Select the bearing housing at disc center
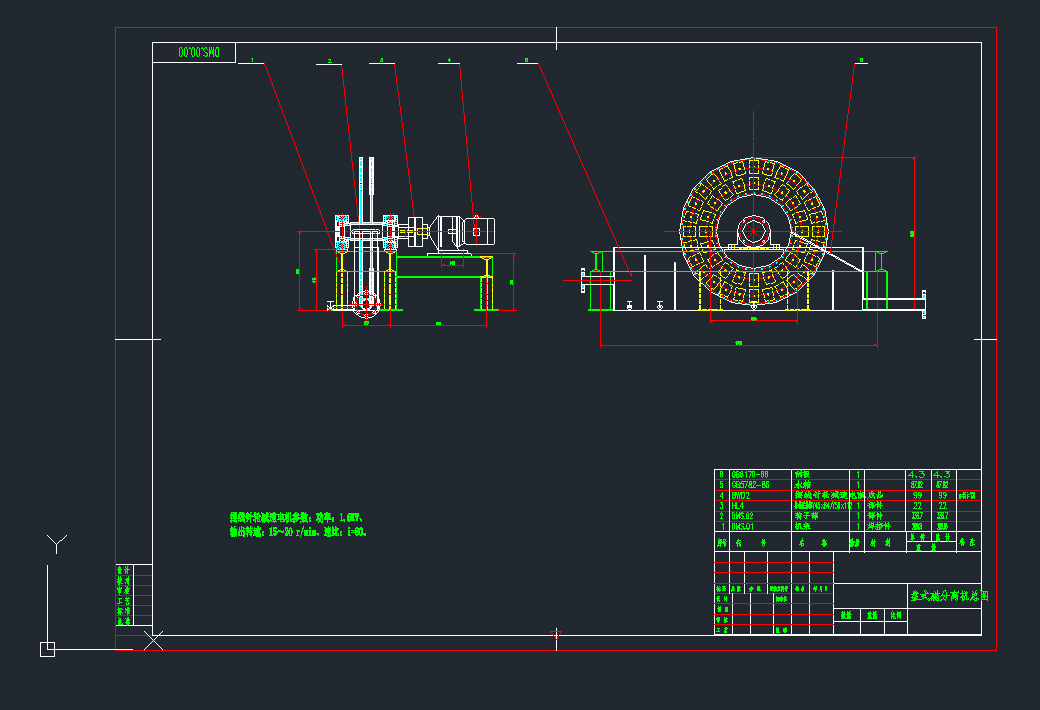Image resolution: width=1040 pixels, height=710 pixels. (753, 232)
